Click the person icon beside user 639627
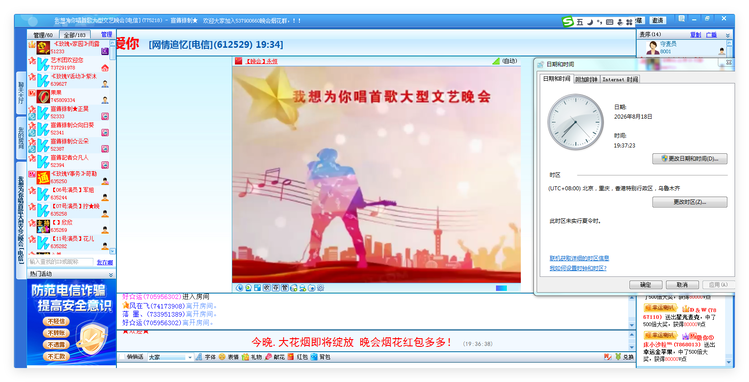Image resolution: width=749 pixels, height=382 pixels. 105,84
